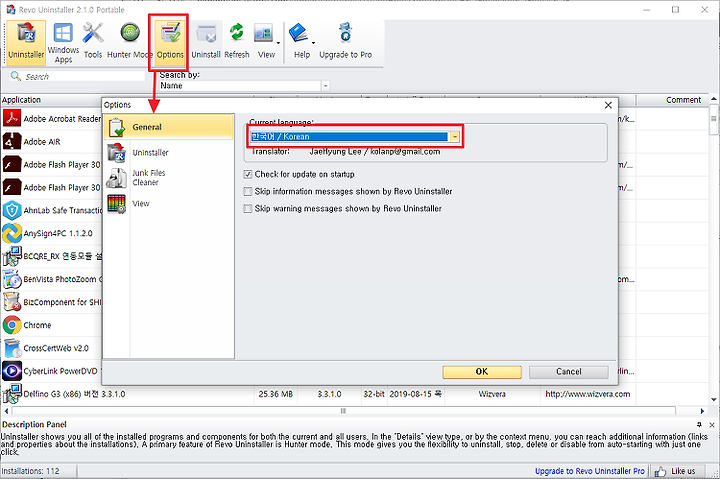
Task: Expand the View toolbar dropdown arrow
Action: coord(278,43)
